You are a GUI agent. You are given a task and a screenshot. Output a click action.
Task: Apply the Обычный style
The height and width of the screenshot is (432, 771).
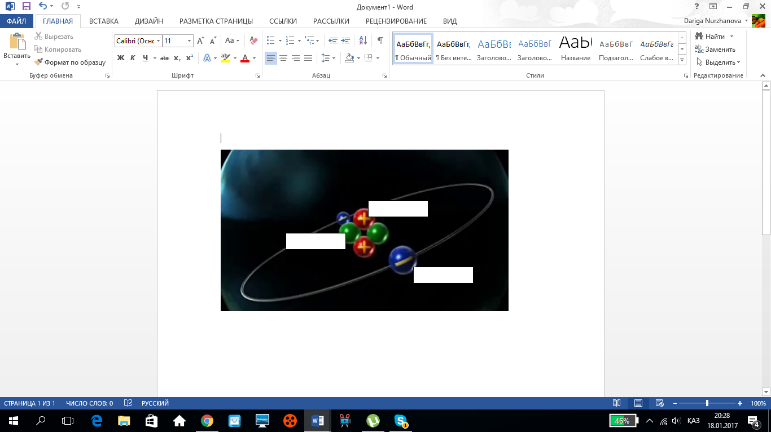pos(413,49)
